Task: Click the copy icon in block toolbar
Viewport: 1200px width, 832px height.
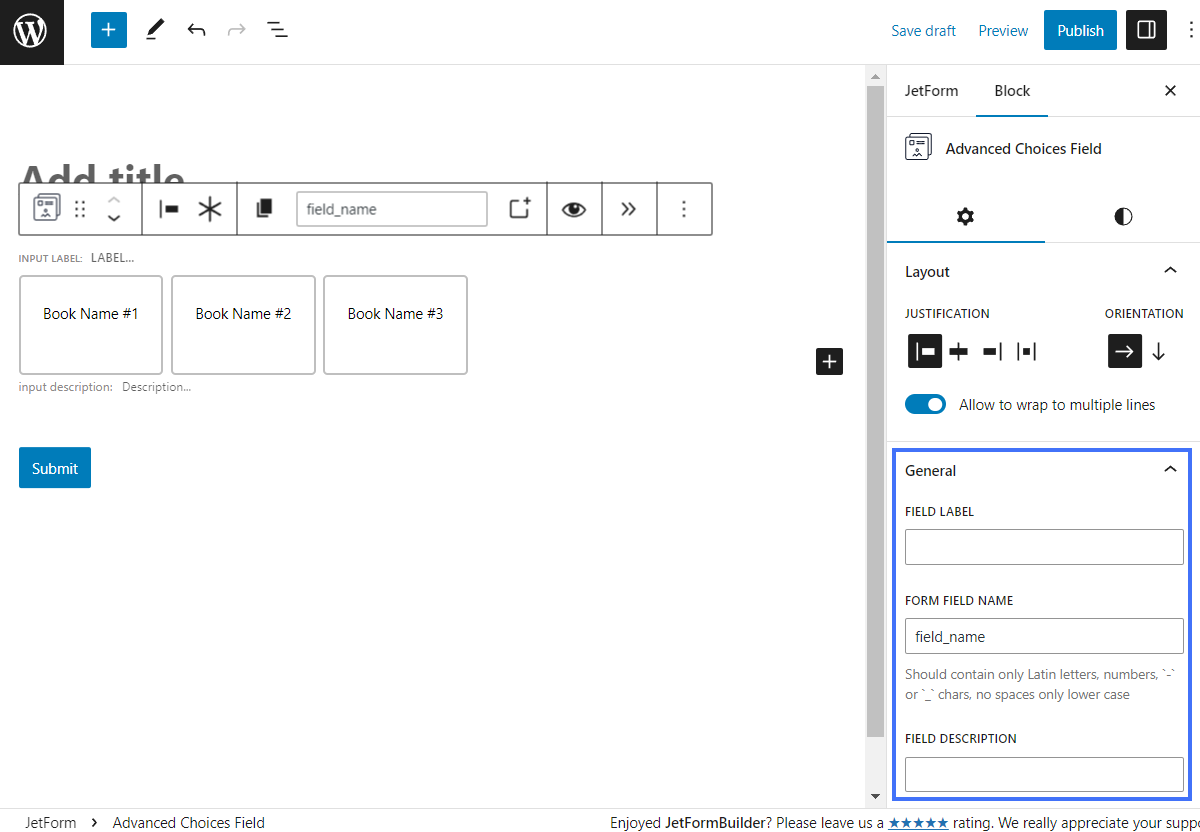Action: (x=264, y=209)
